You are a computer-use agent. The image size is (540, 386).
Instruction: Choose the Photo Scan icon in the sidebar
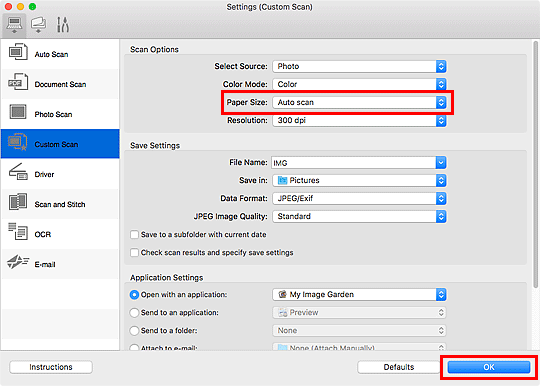[x=18, y=112]
